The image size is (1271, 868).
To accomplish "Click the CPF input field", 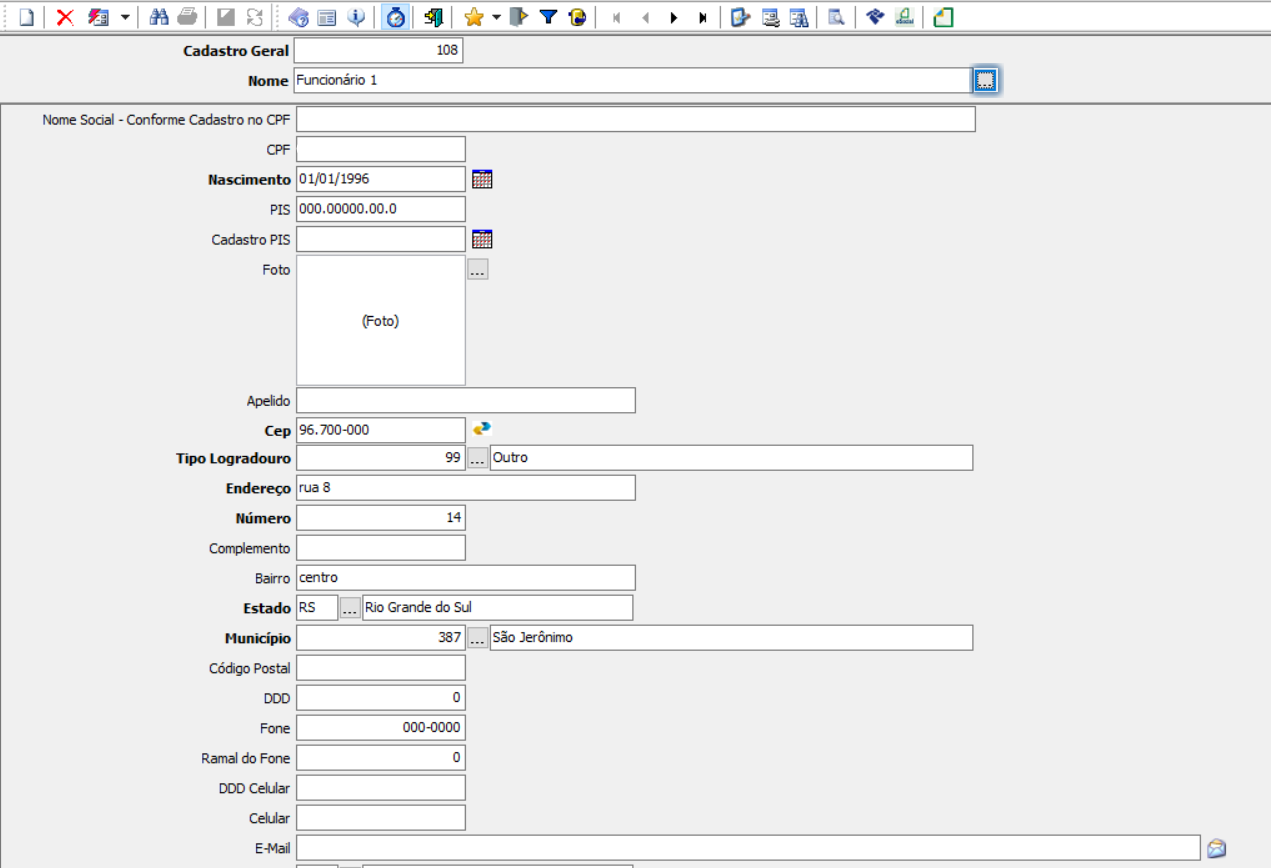I will click(x=381, y=149).
